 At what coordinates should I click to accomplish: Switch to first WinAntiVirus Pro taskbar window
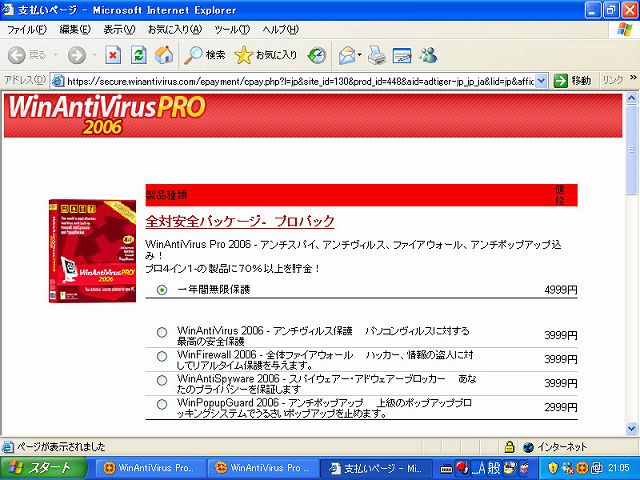[x=150, y=468]
